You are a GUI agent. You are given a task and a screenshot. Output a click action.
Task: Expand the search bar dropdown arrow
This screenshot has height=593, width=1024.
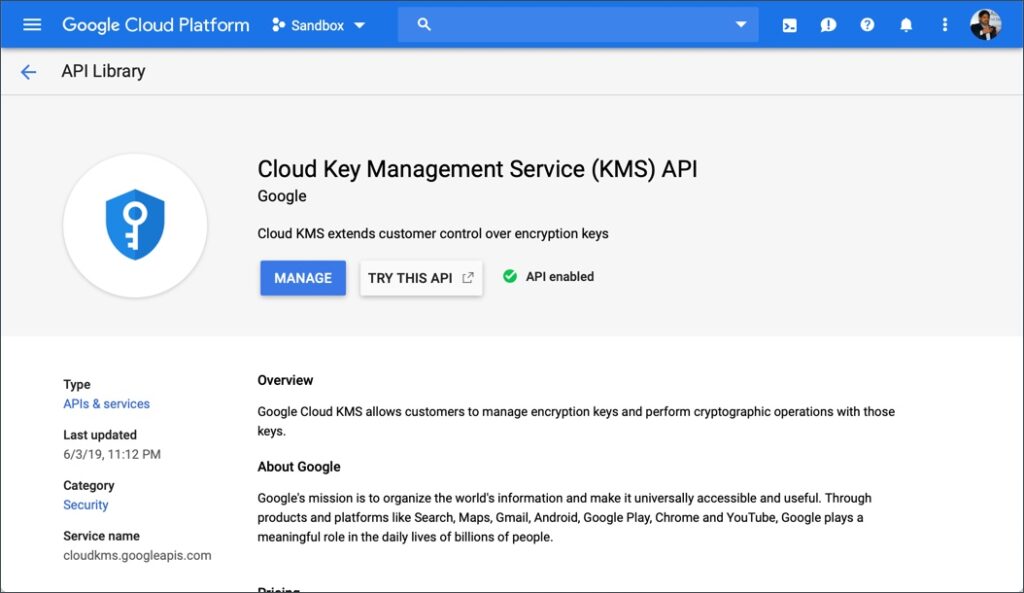pos(740,24)
